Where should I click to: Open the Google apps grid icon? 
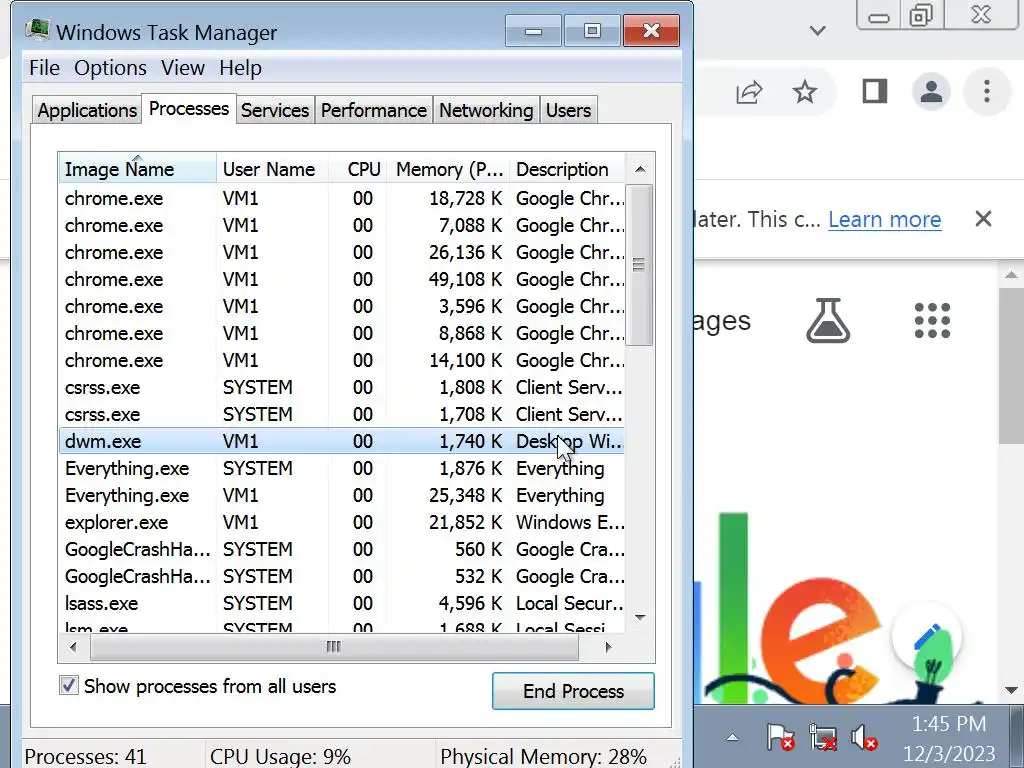(932, 321)
